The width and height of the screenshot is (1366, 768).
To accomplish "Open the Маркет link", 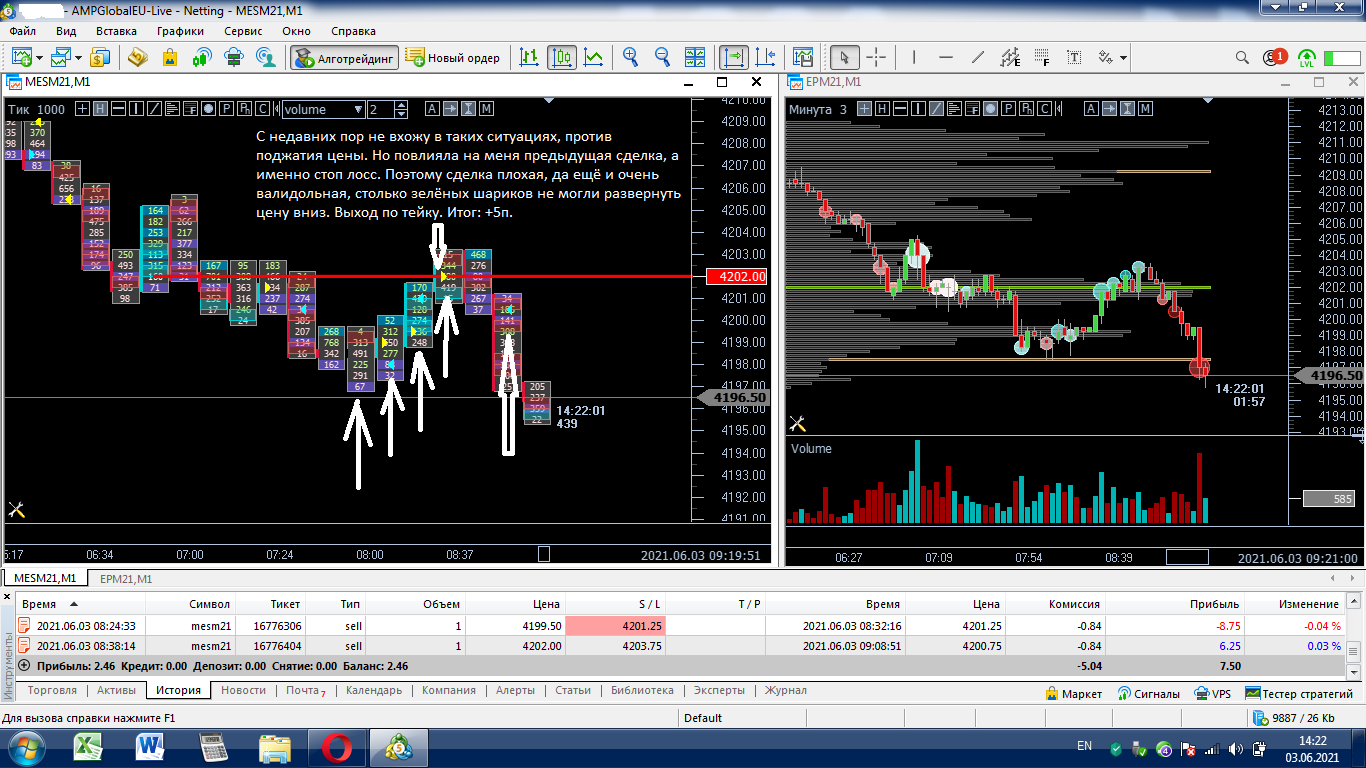I will click(1073, 693).
